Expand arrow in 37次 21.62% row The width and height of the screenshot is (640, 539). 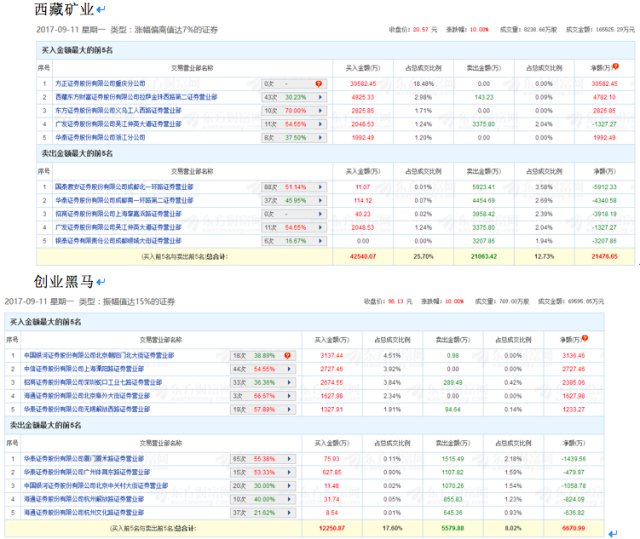pyautogui.click(x=289, y=512)
